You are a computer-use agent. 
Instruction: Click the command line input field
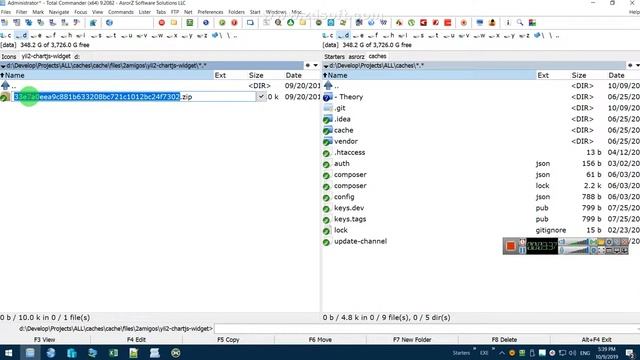pyautogui.click(x=427, y=329)
